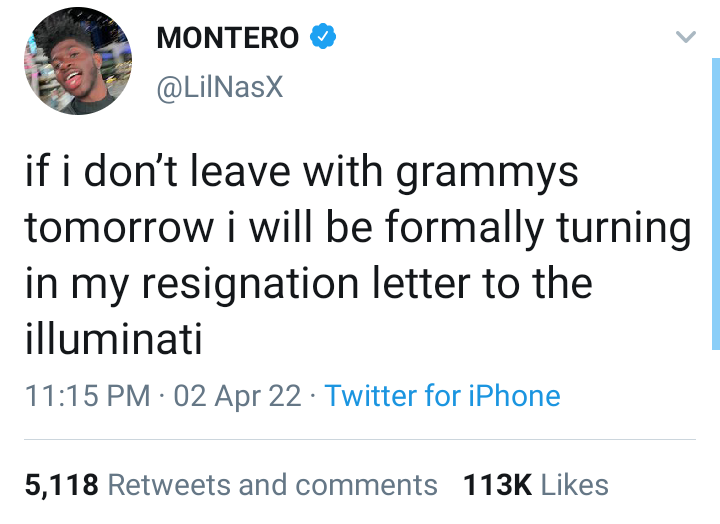Image resolution: width=720 pixels, height=524 pixels.
Task: Open the tweet options chevron menu
Action: pos(685,38)
